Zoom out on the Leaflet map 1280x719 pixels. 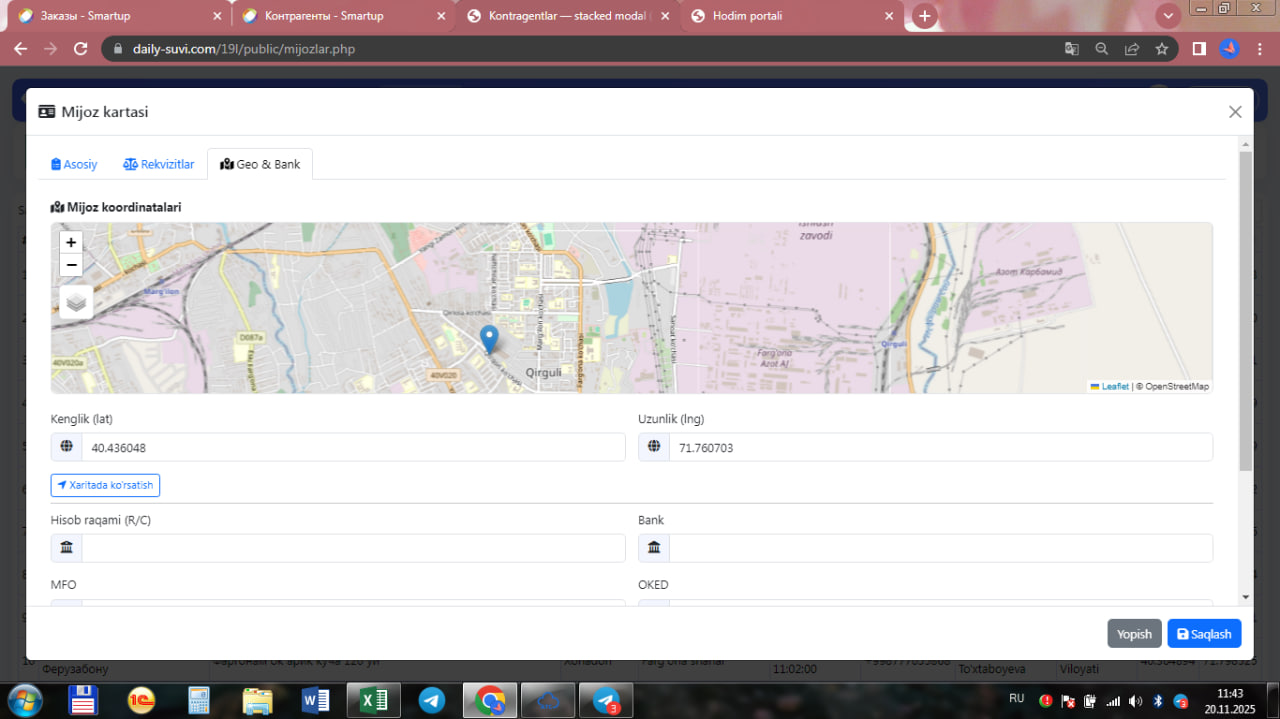click(x=71, y=265)
